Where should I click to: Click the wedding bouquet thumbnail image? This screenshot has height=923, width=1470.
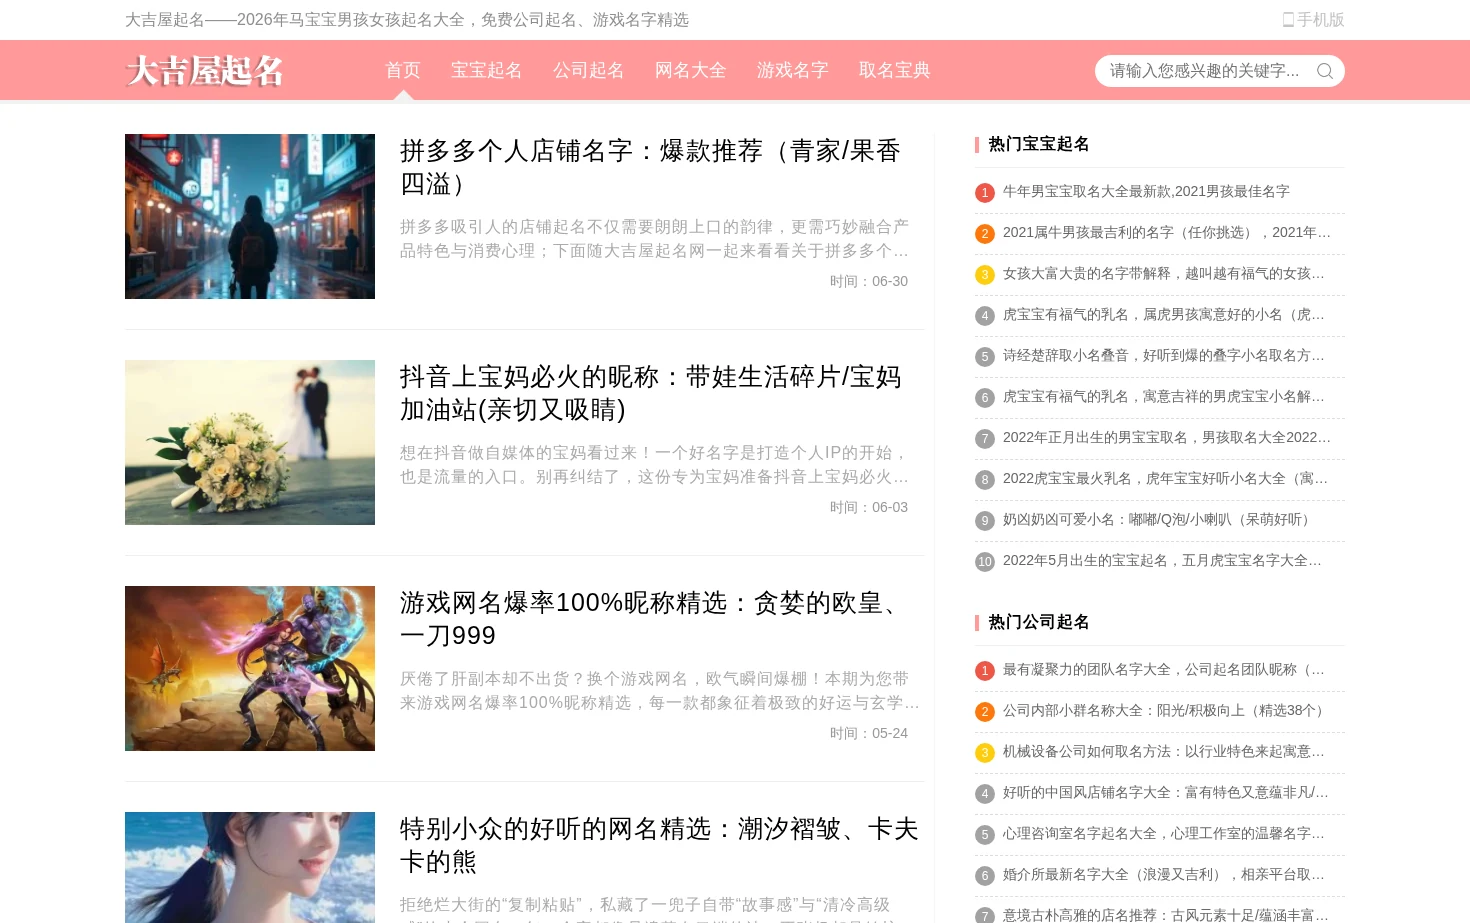(250, 442)
